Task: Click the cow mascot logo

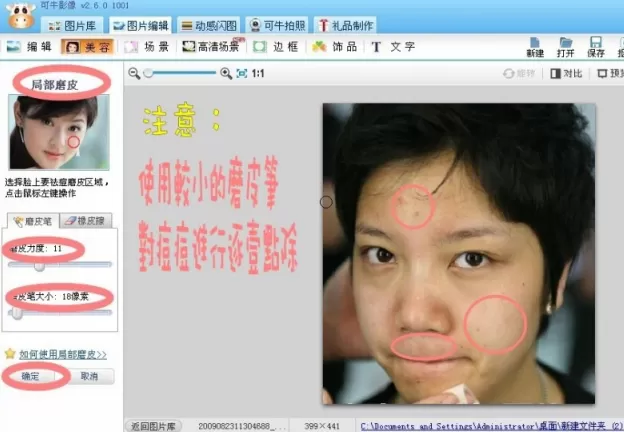Action: coord(21,16)
